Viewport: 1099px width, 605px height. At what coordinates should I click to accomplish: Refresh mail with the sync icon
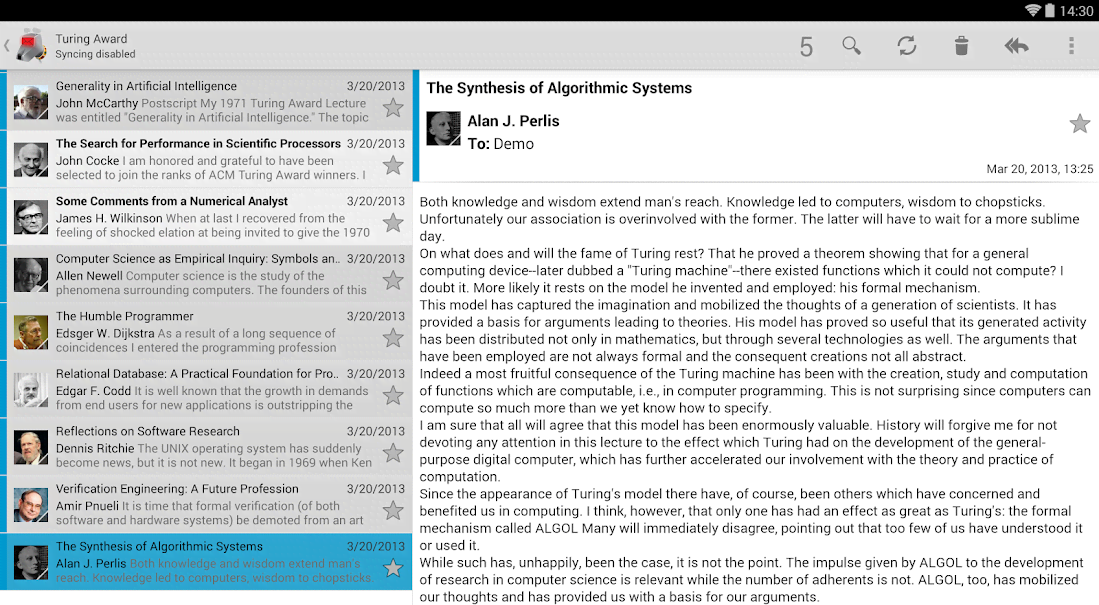click(x=906, y=46)
